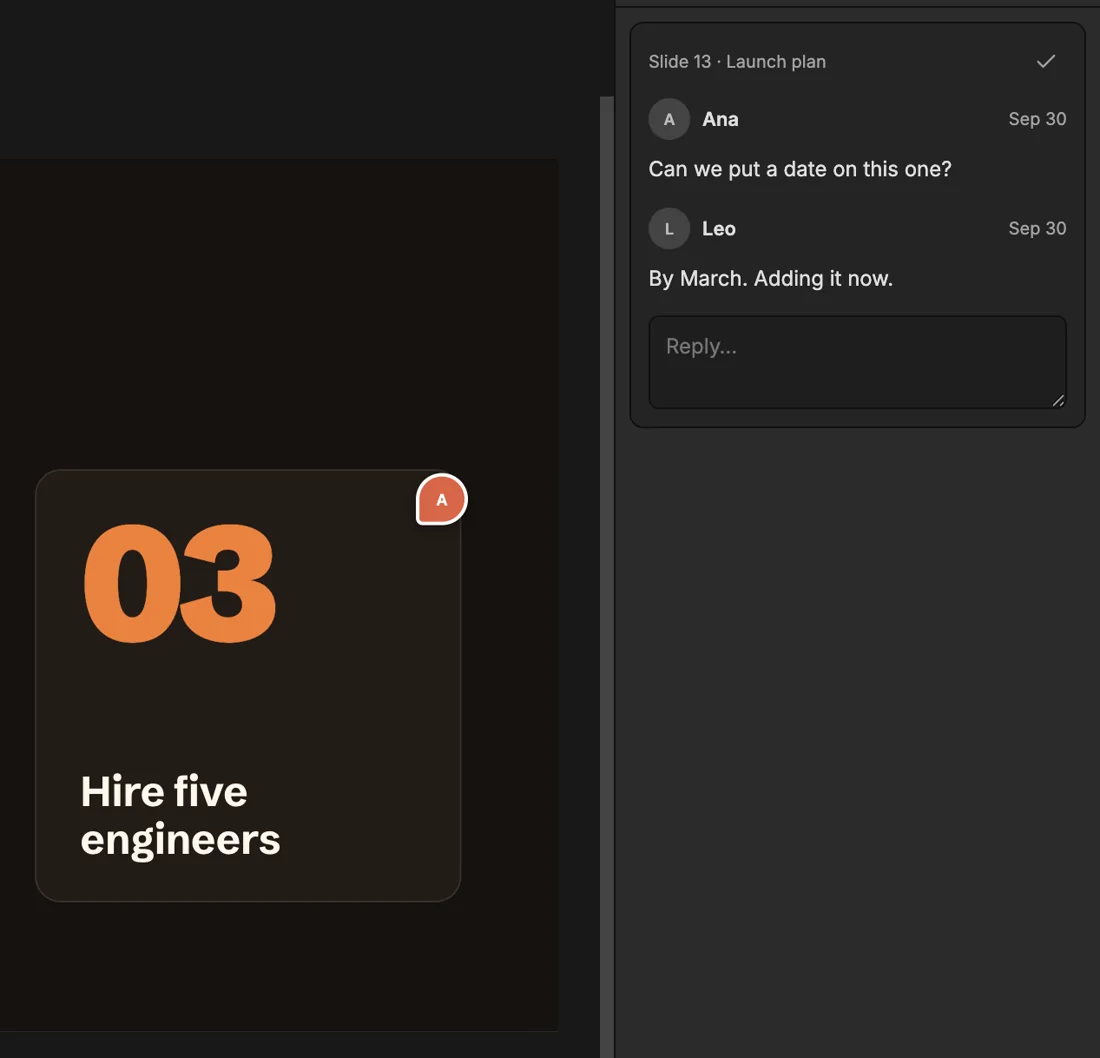Click Ana's avatar in the comment thread
The height and width of the screenshot is (1058, 1100).
coord(669,119)
